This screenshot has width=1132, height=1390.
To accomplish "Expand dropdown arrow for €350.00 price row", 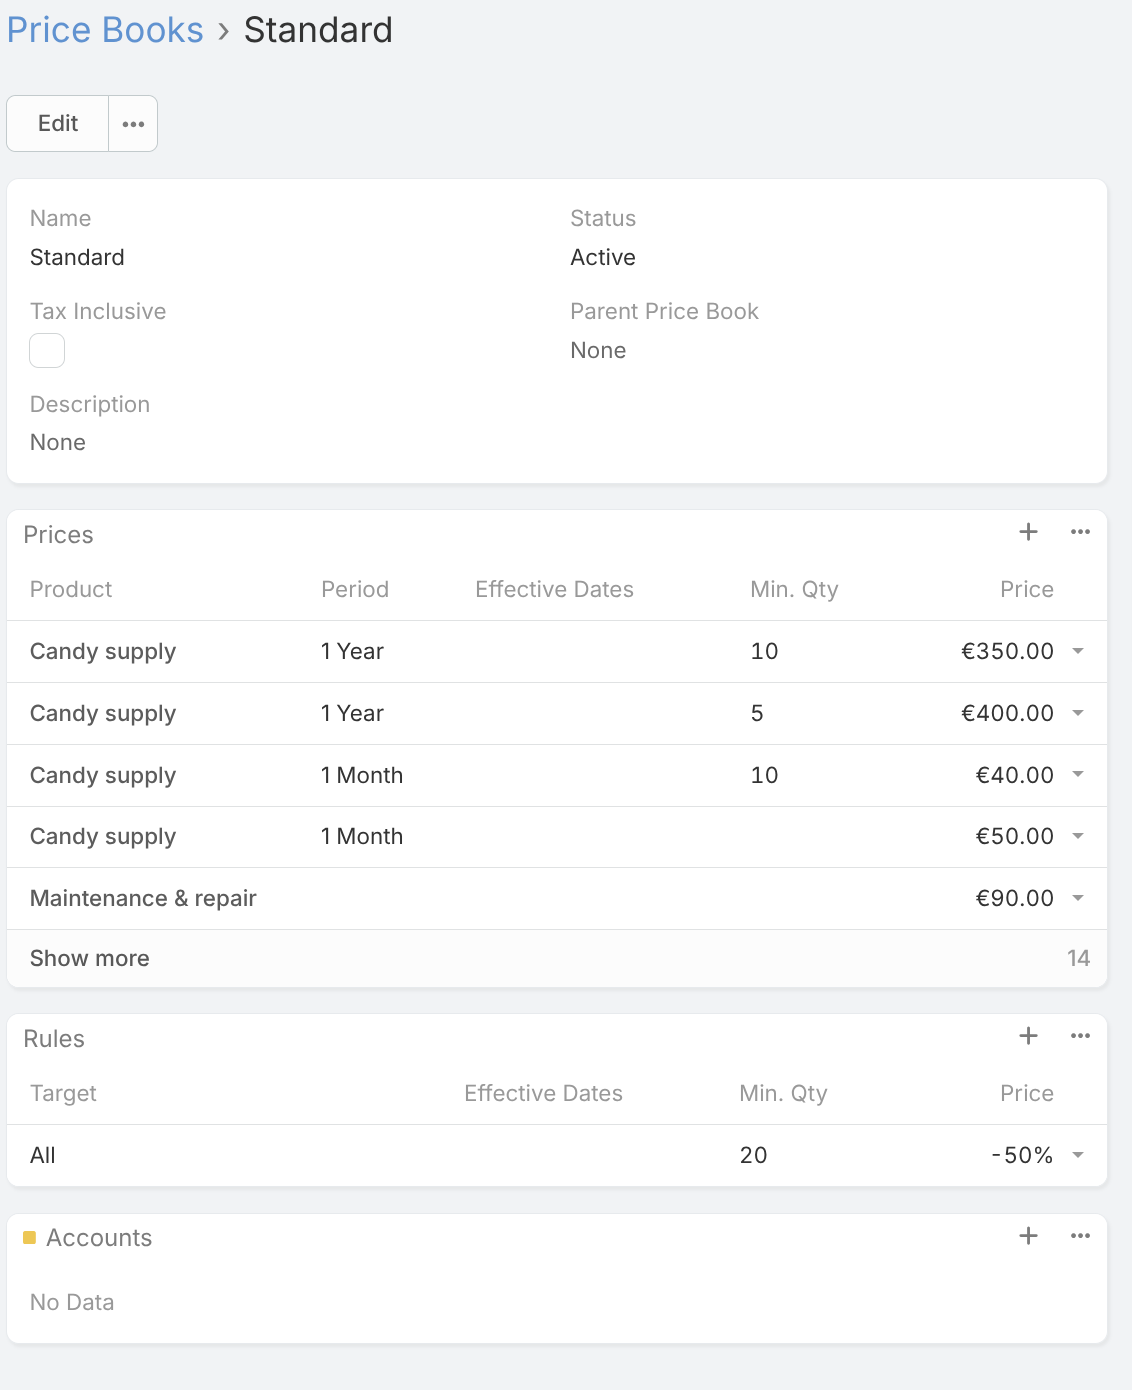I will pyautogui.click(x=1078, y=651).
